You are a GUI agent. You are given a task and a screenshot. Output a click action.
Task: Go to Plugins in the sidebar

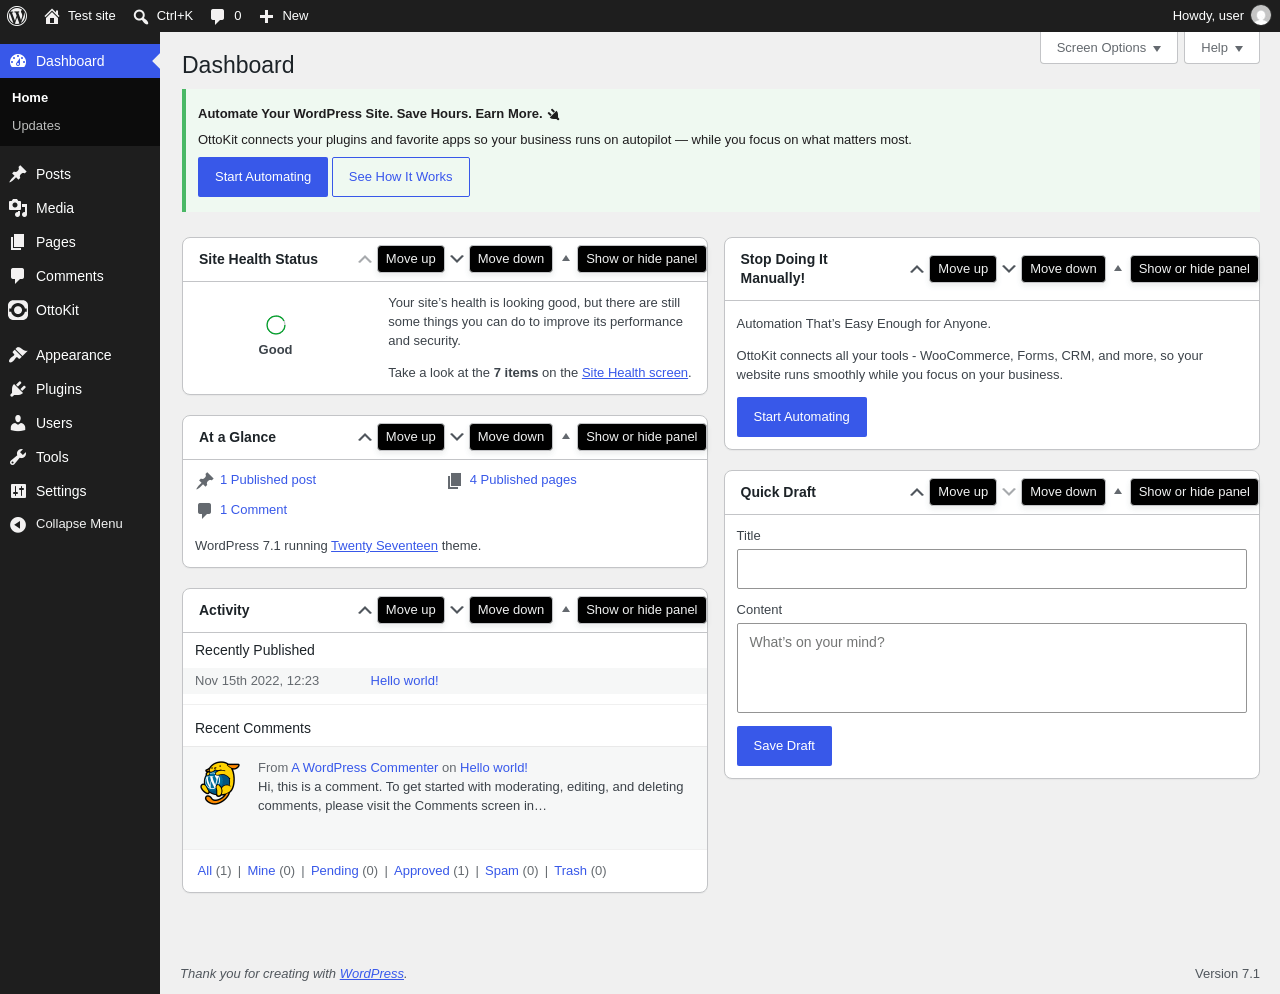click(x=80, y=389)
